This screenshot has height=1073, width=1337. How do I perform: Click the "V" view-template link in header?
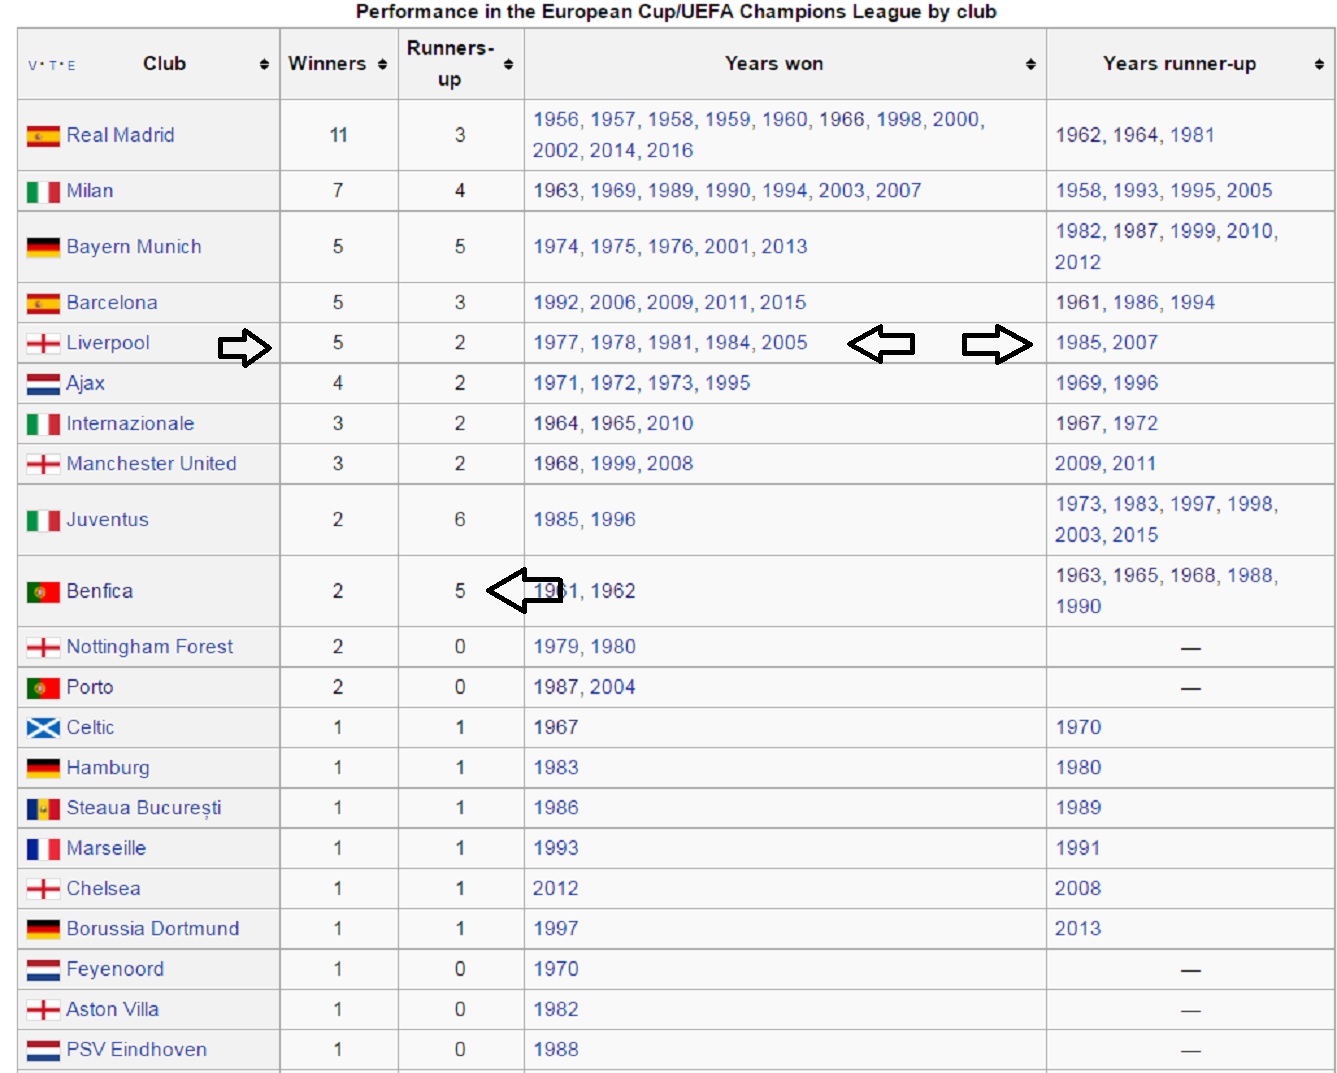[33, 66]
